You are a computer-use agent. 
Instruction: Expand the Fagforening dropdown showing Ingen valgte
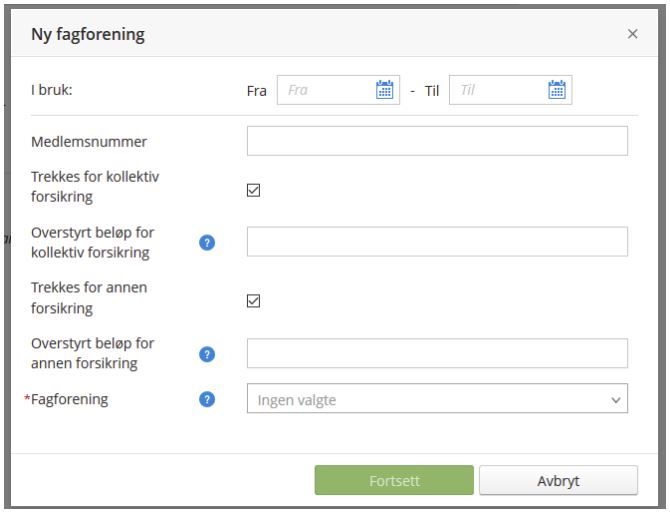(437, 399)
